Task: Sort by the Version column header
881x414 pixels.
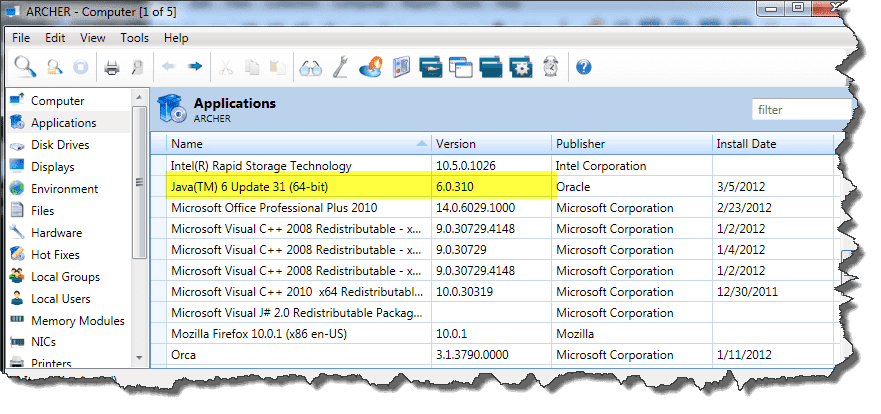Action: [x=492, y=144]
